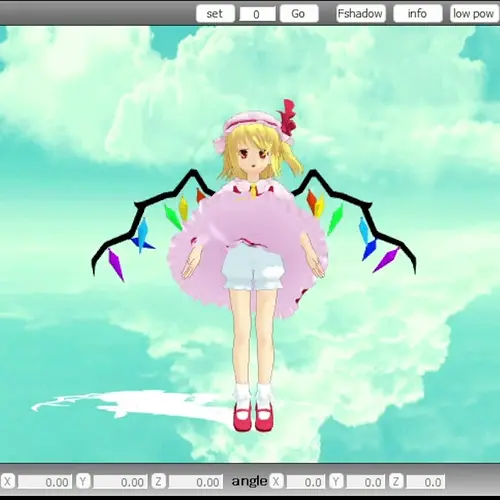Viewport: 500px width, 500px height.
Task: Click the Go button
Action: (x=299, y=14)
